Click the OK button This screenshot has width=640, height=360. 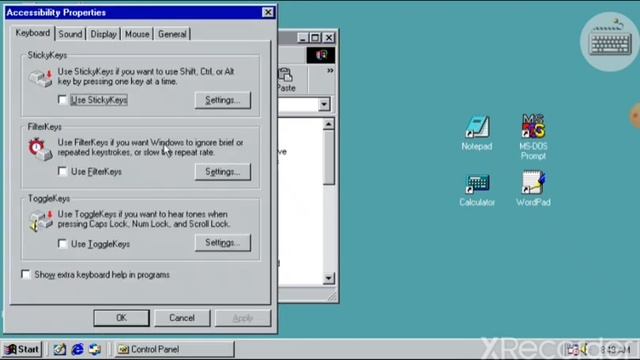[121, 318]
